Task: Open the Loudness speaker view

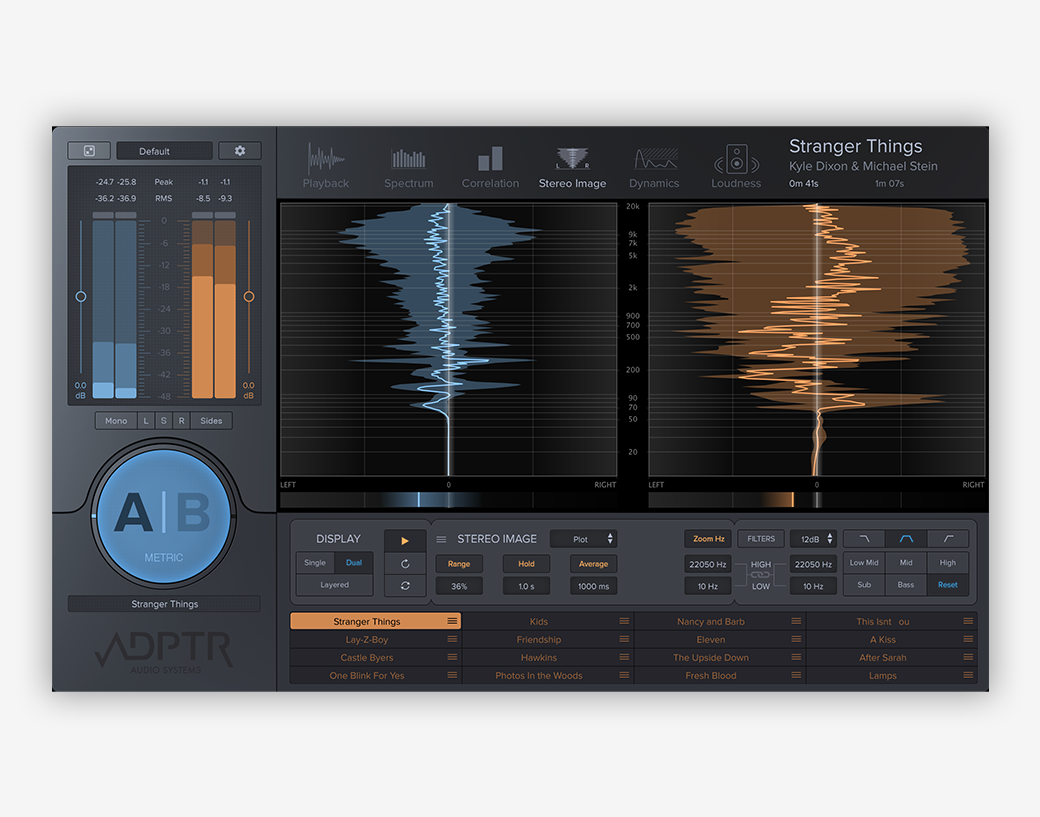Action: coord(736,166)
